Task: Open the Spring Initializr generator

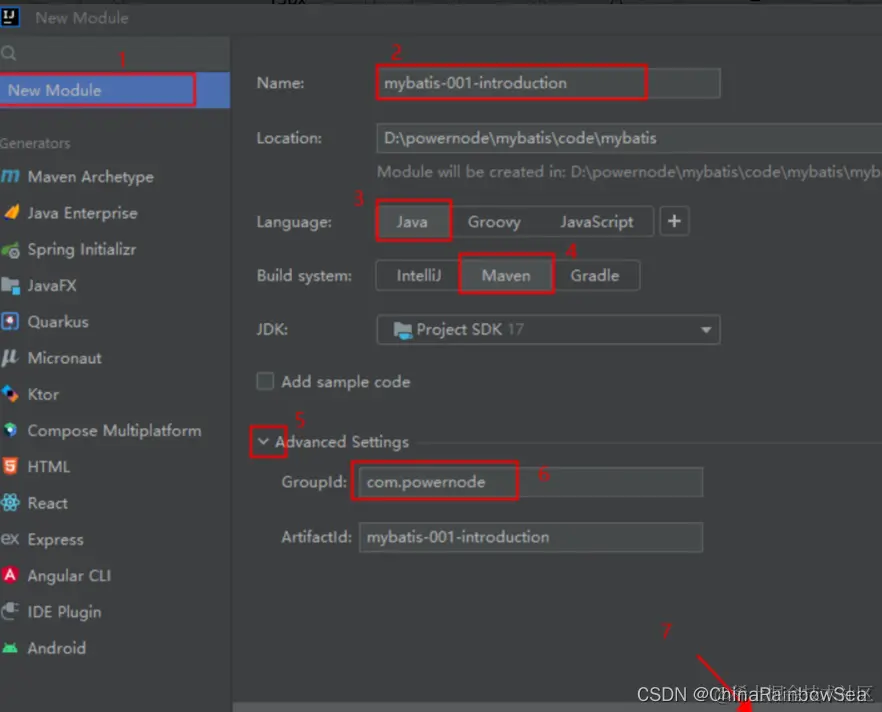Action: tap(115, 249)
